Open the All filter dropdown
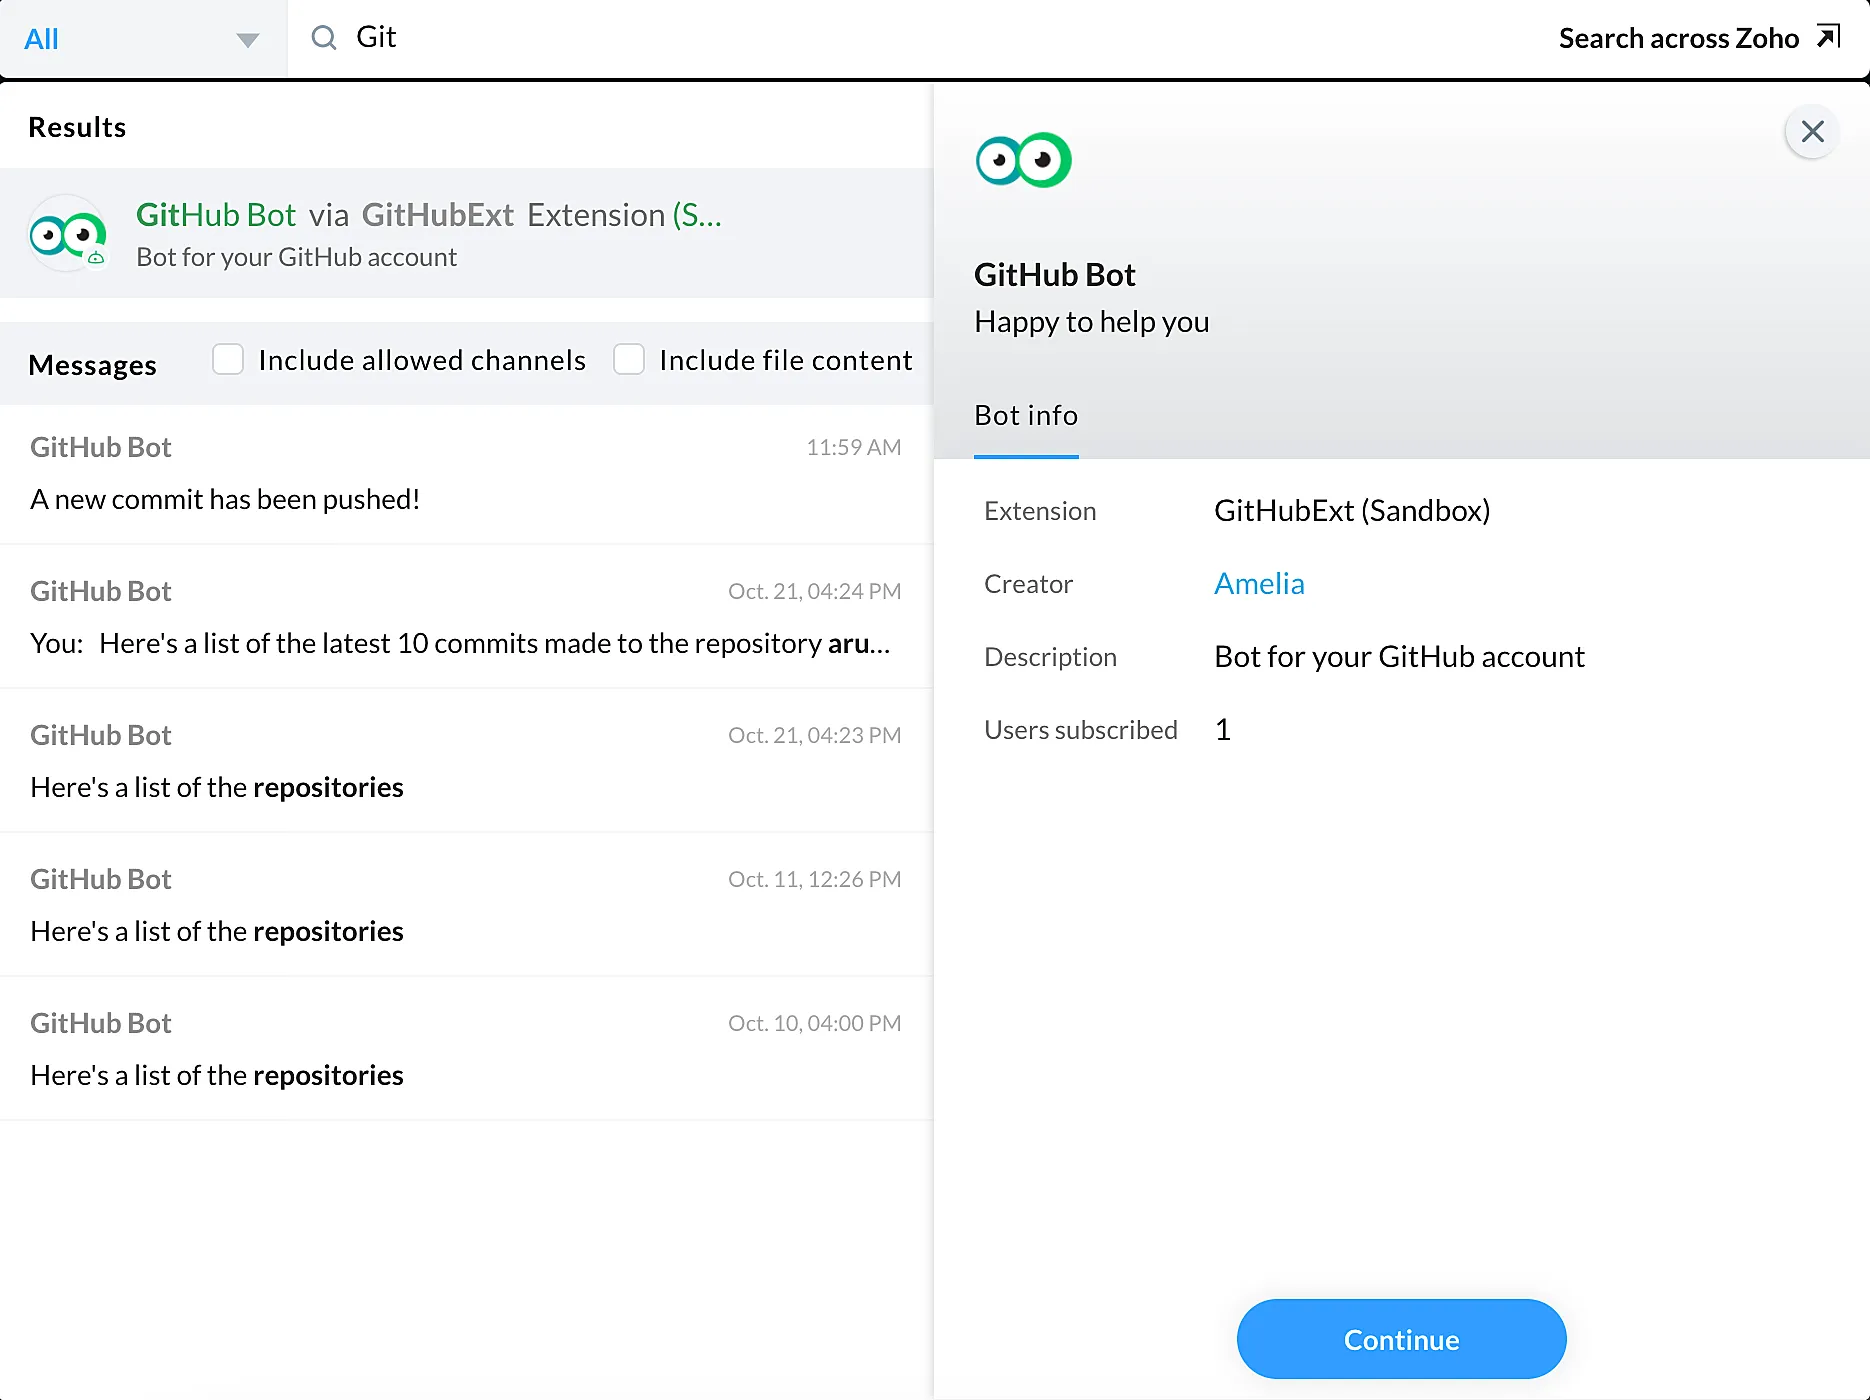 (x=140, y=39)
